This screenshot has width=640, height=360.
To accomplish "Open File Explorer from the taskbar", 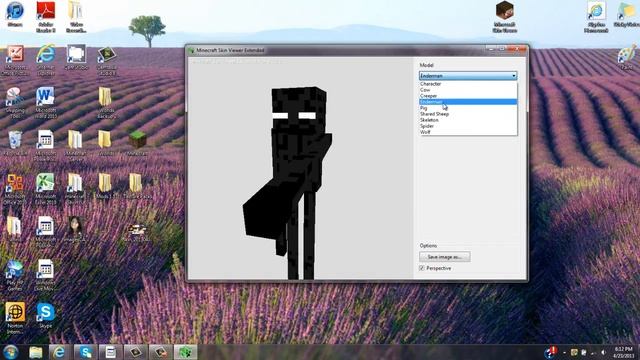I will tap(36, 352).
